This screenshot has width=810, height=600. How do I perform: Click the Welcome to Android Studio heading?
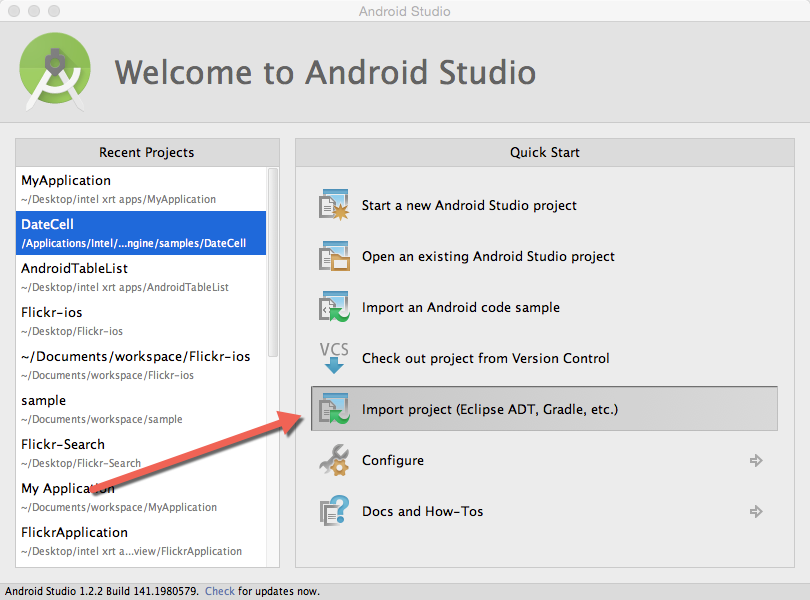pyautogui.click(x=325, y=72)
